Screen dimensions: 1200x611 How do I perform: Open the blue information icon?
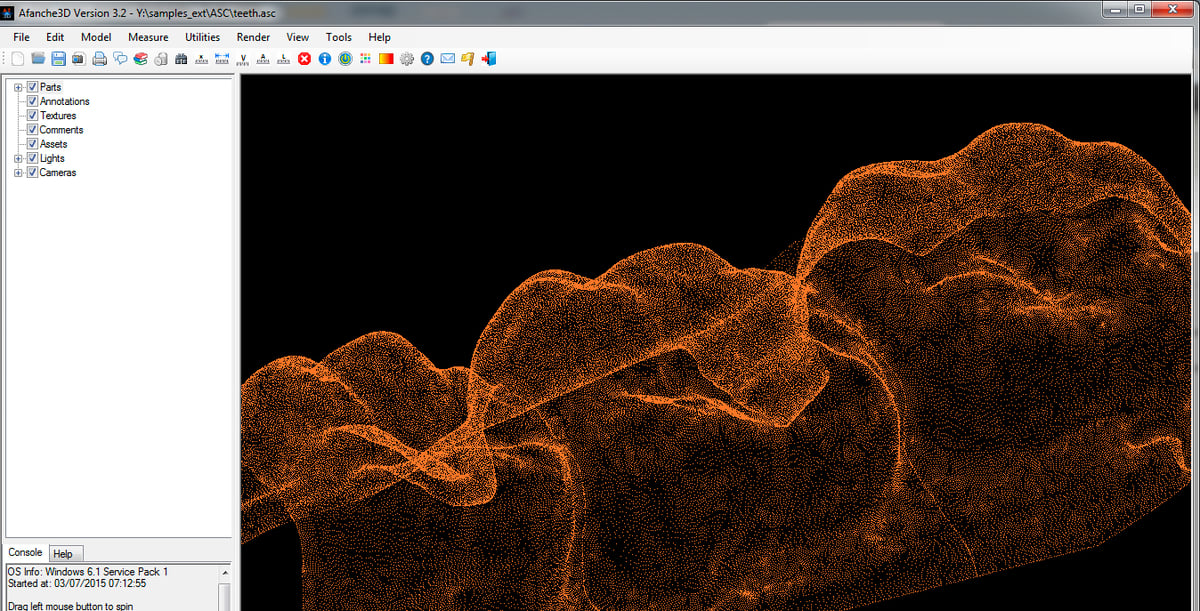pos(325,59)
